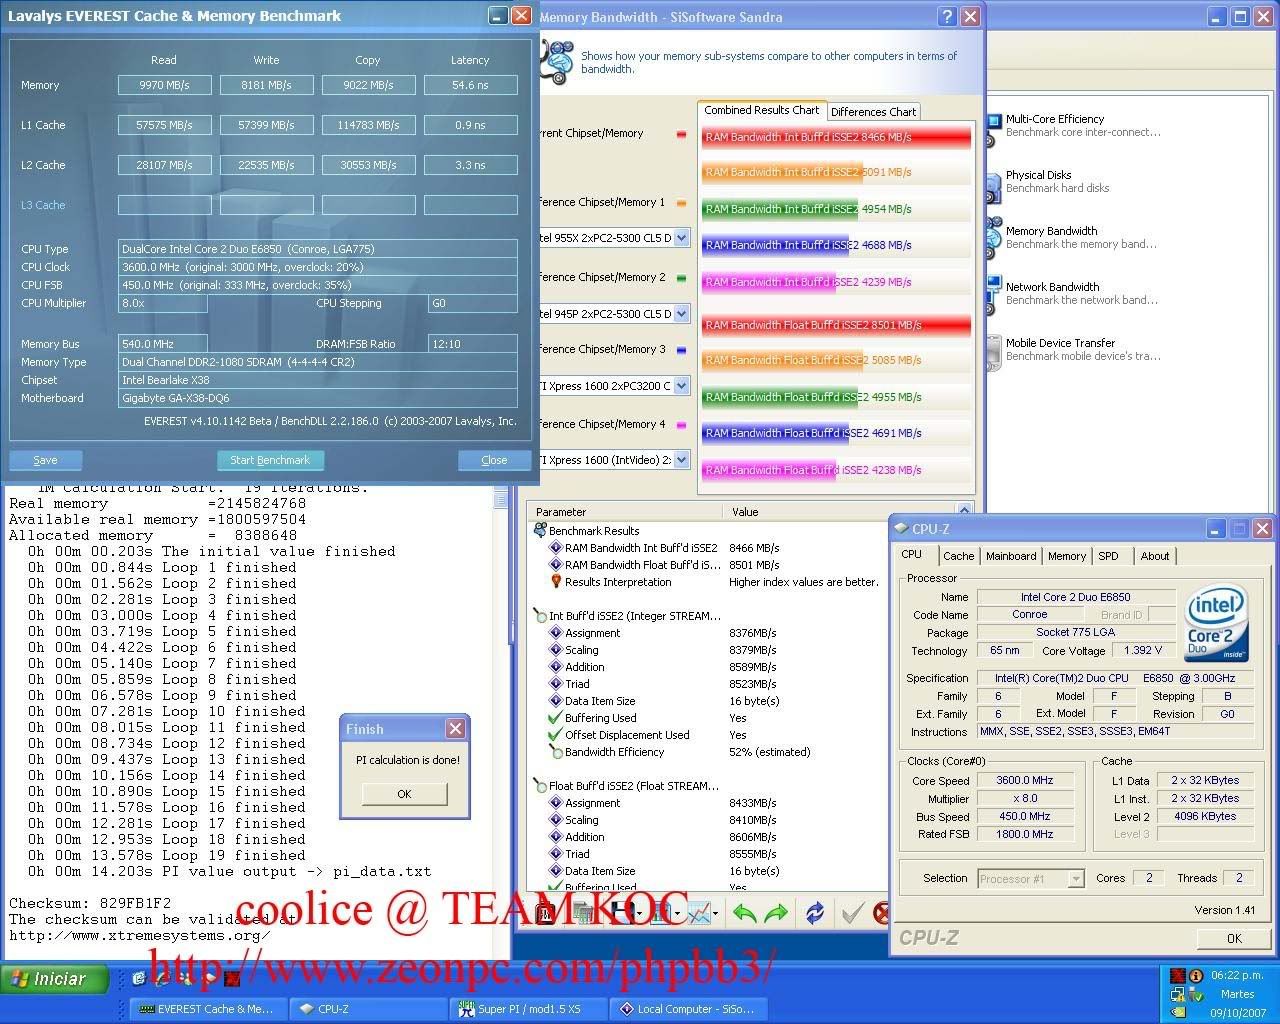Screen dimensions: 1280x1024
Task: Click the Results Interpretation lightbulb icon
Action: tap(556, 581)
